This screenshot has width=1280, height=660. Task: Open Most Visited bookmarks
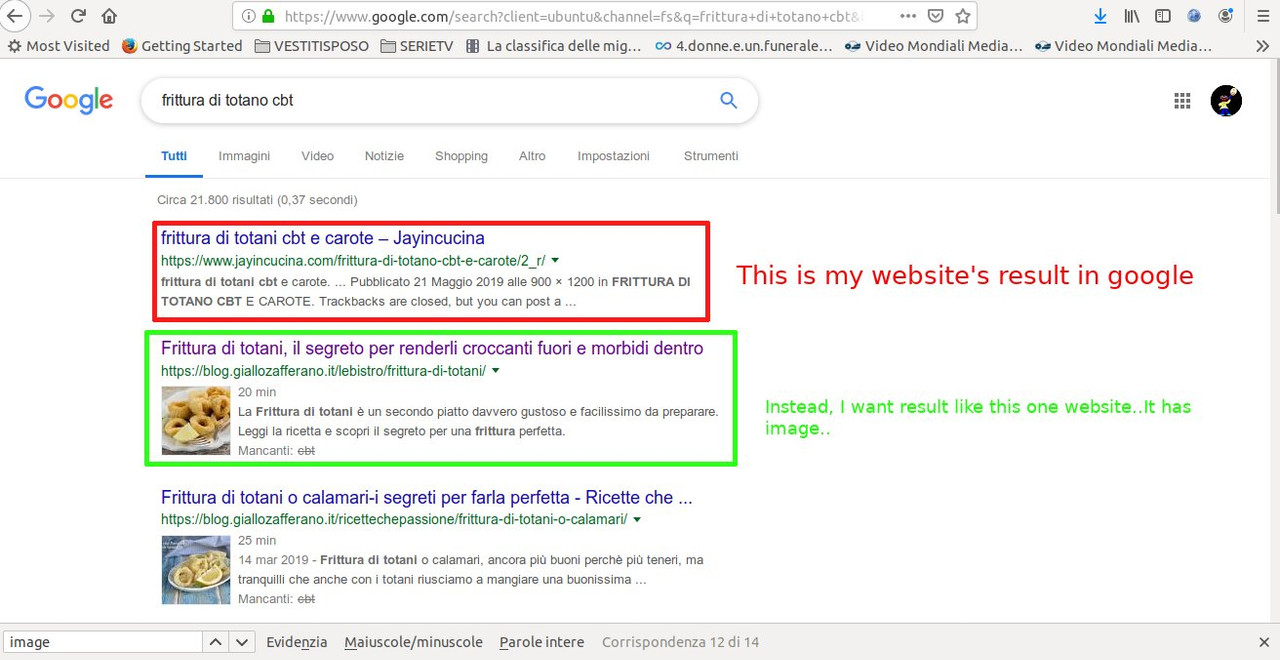[59, 46]
